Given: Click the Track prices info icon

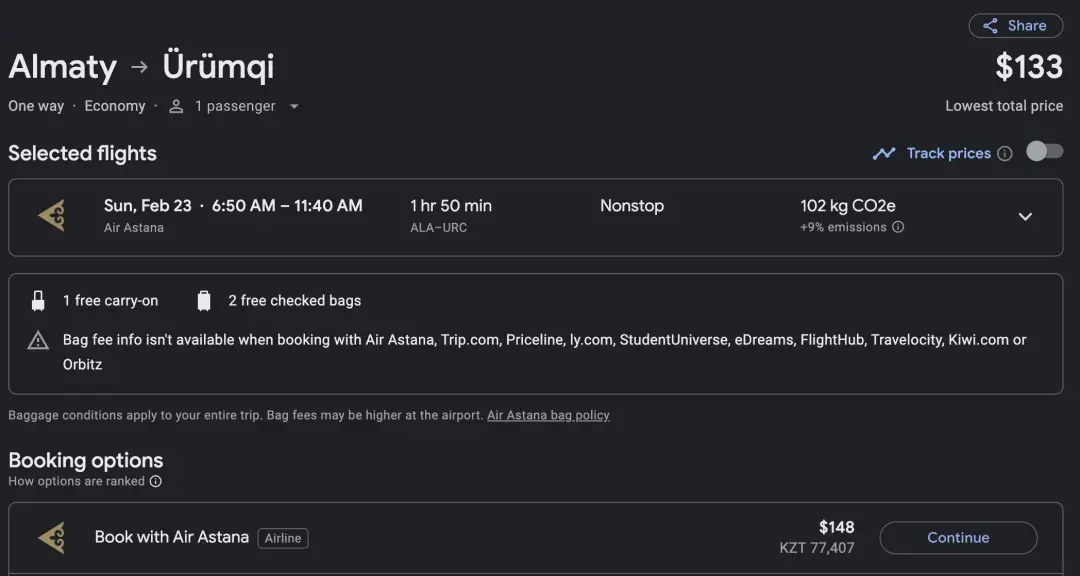Looking at the screenshot, I should tap(1005, 154).
